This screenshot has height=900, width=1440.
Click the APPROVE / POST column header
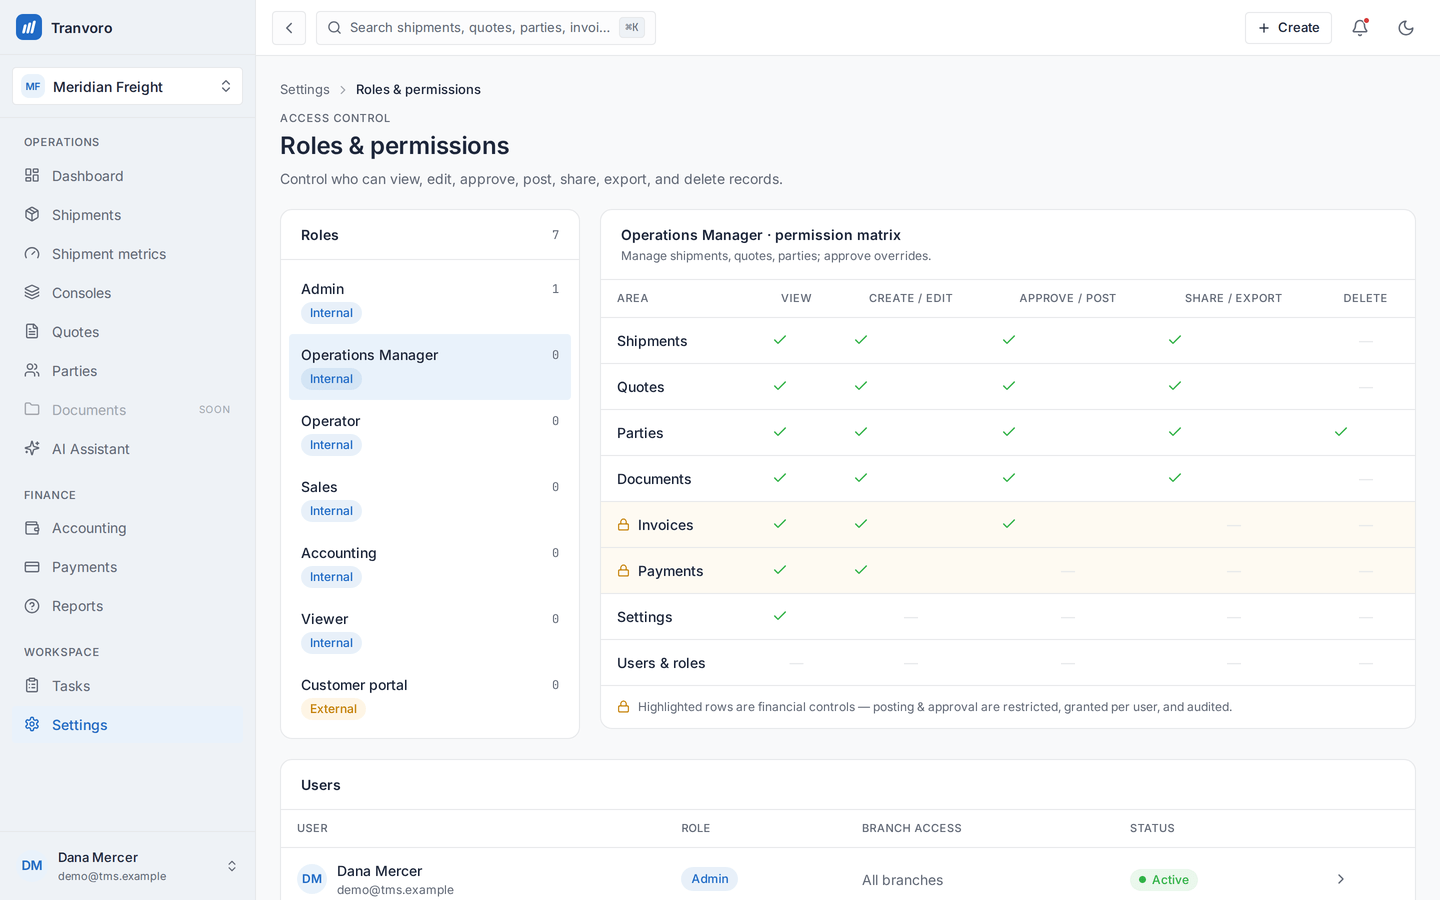point(1067,298)
